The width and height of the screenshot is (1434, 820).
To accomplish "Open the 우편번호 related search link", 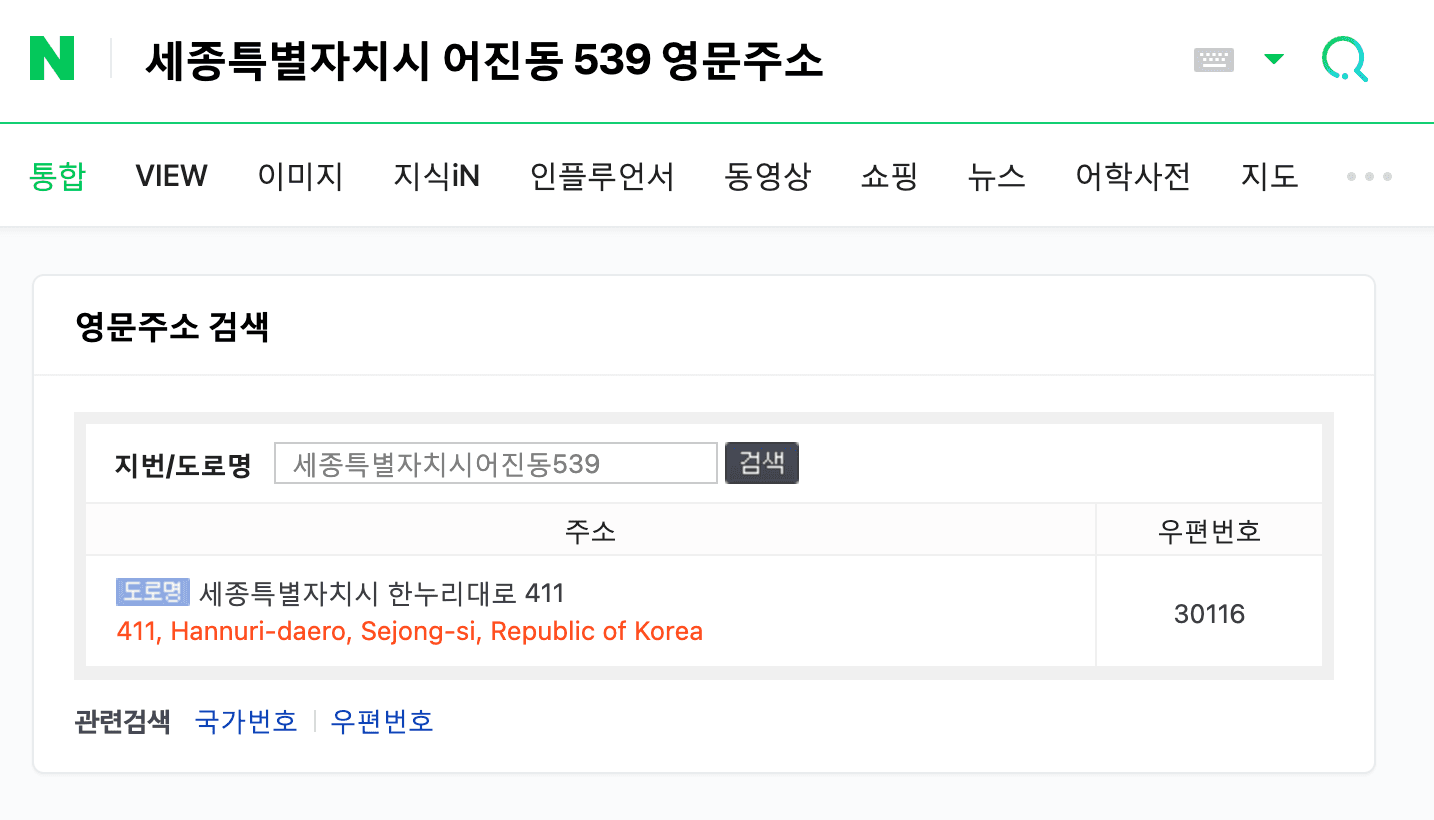I will click(382, 721).
